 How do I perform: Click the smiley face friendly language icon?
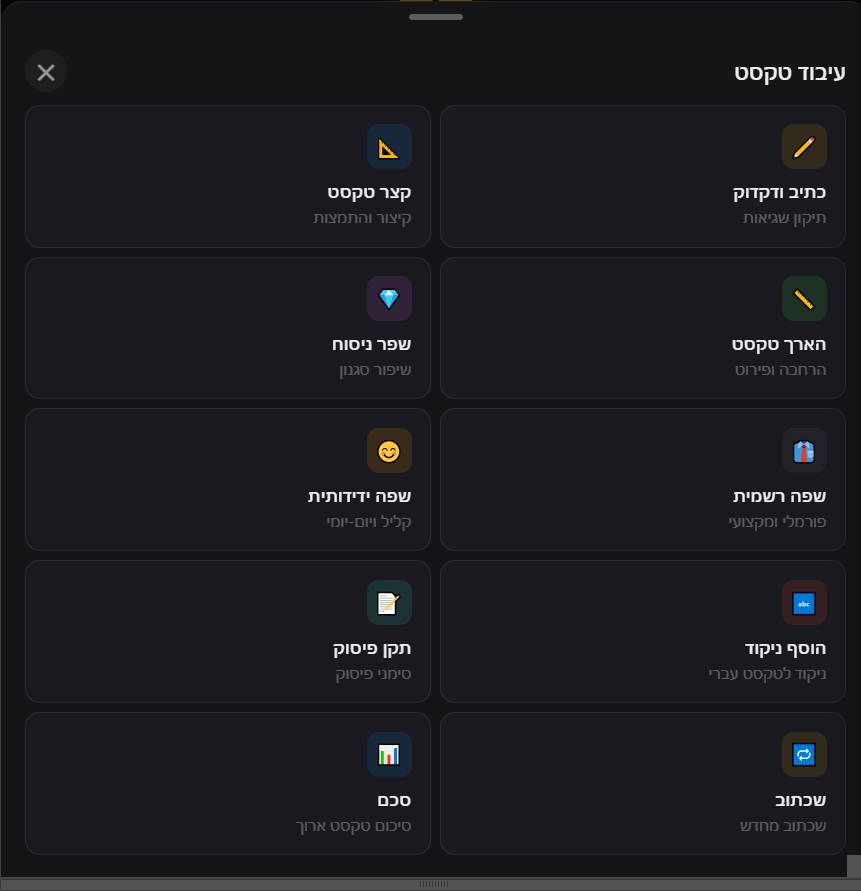pyautogui.click(x=389, y=451)
